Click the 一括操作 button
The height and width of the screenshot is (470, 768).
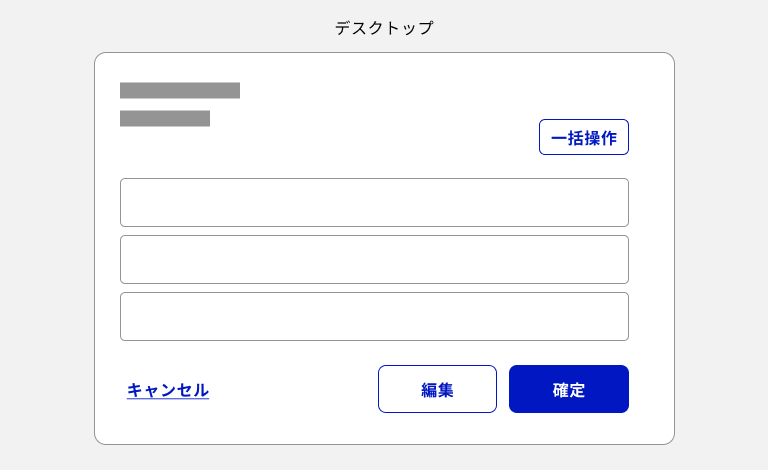[x=583, y=138]
